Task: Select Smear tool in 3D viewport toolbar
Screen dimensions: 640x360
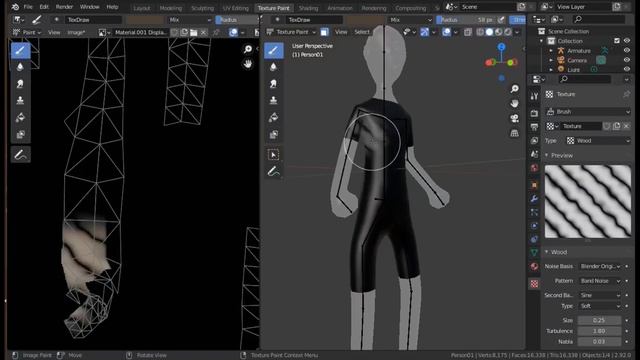Action: point(273,84)
